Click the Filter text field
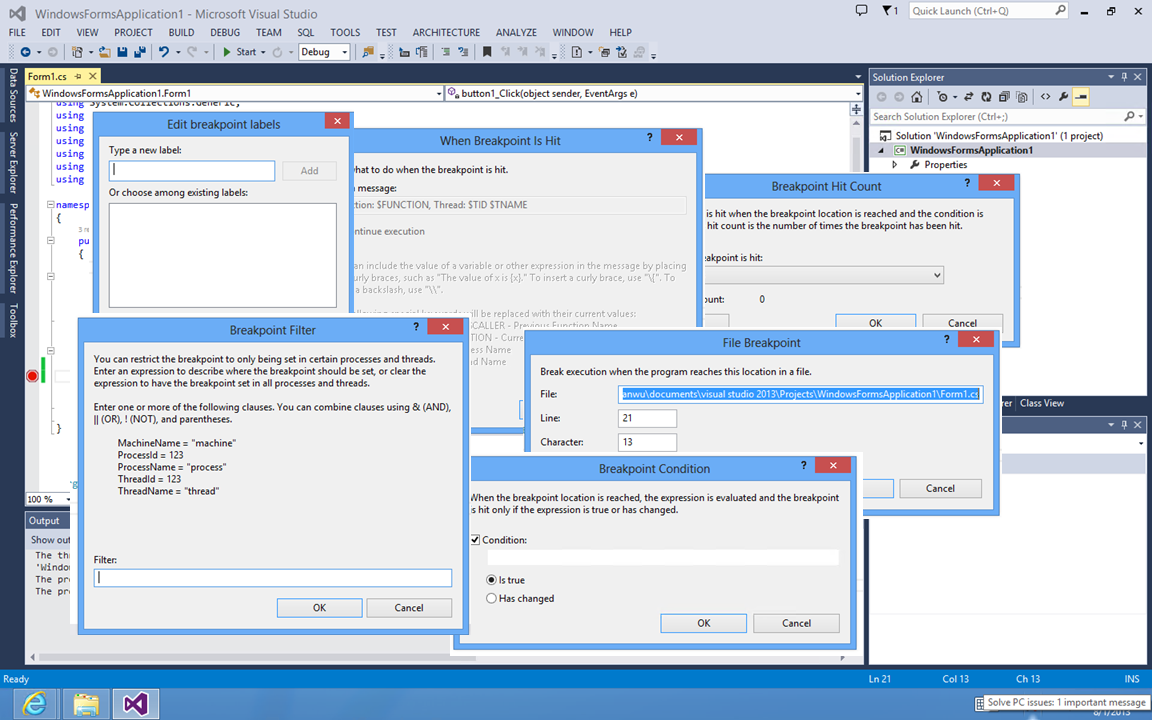This screenshot has width=1152, height=720. point(273,578)
